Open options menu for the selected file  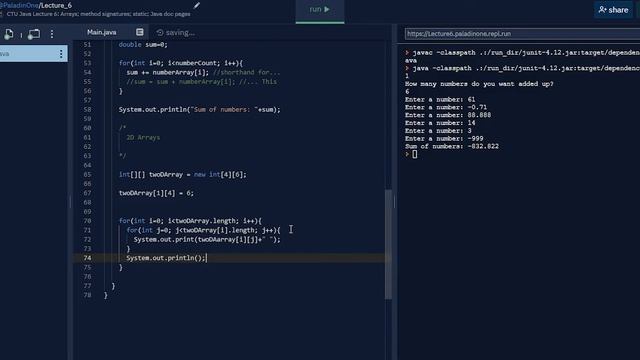click(61, 53)
